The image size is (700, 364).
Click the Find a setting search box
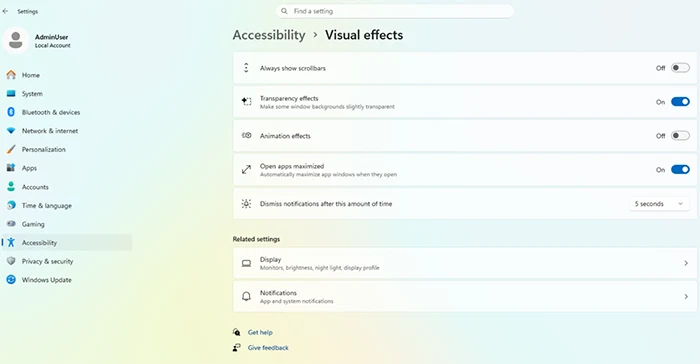pos(395,11)
